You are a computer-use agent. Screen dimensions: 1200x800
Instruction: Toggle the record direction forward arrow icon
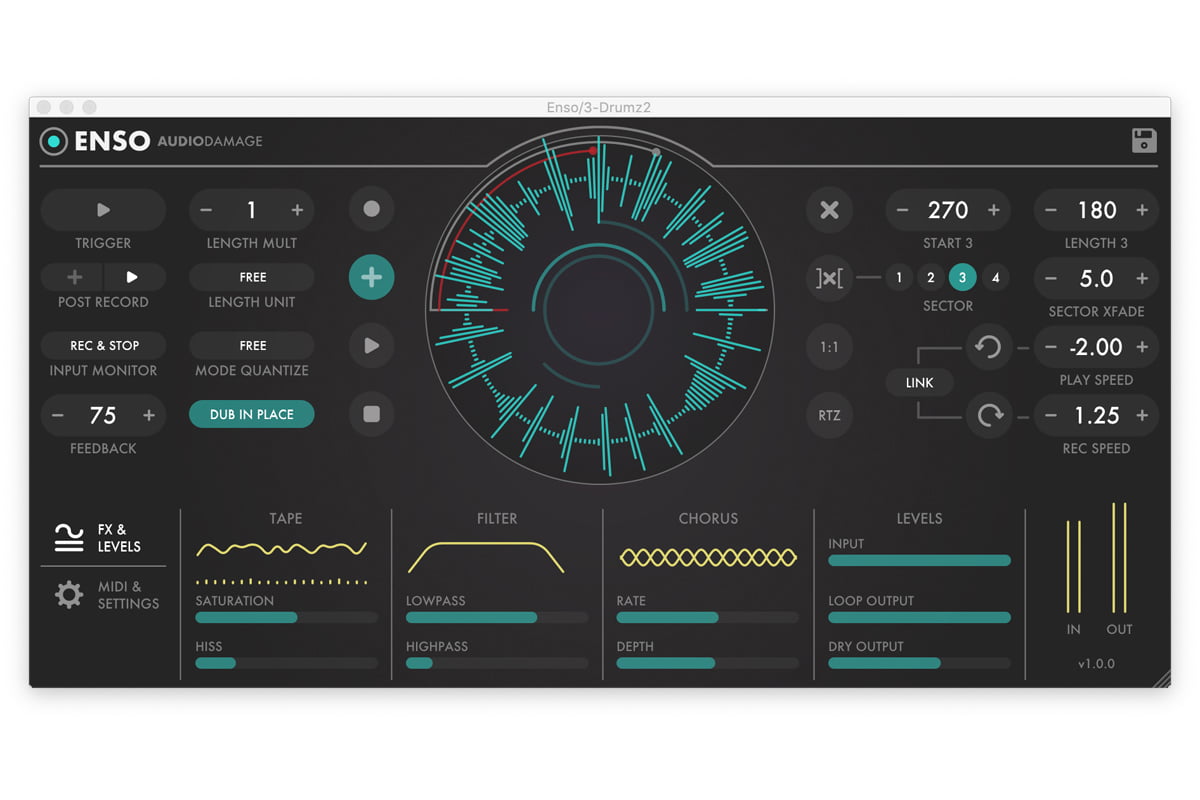click(988, 415)
